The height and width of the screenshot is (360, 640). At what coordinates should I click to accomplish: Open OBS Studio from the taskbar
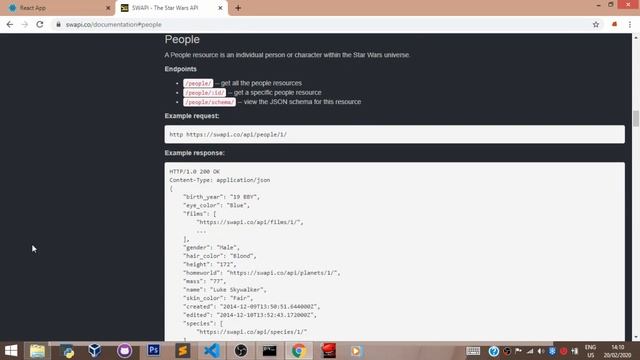point(241,351)
